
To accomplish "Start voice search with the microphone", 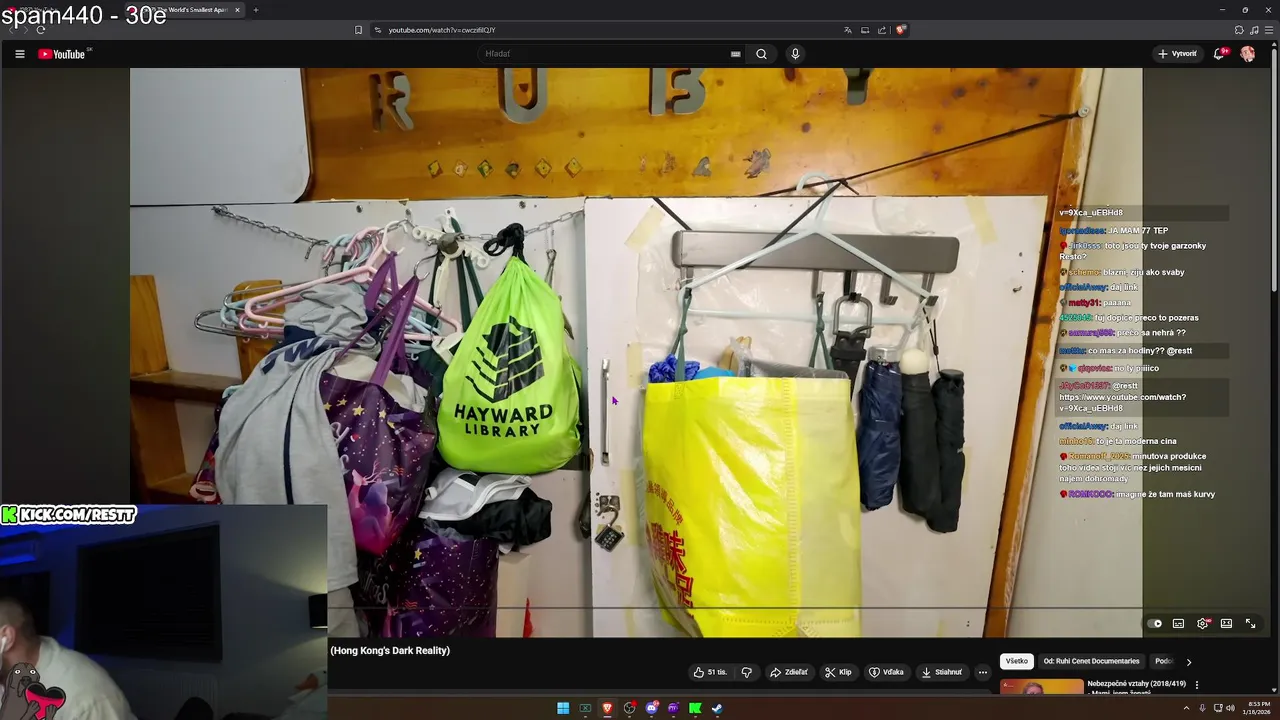I will coord(795,54).
